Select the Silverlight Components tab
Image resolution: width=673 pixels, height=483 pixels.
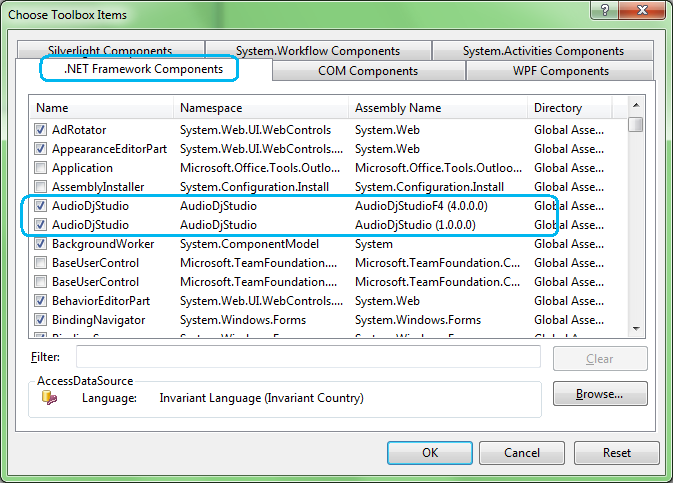click(109, 51)
